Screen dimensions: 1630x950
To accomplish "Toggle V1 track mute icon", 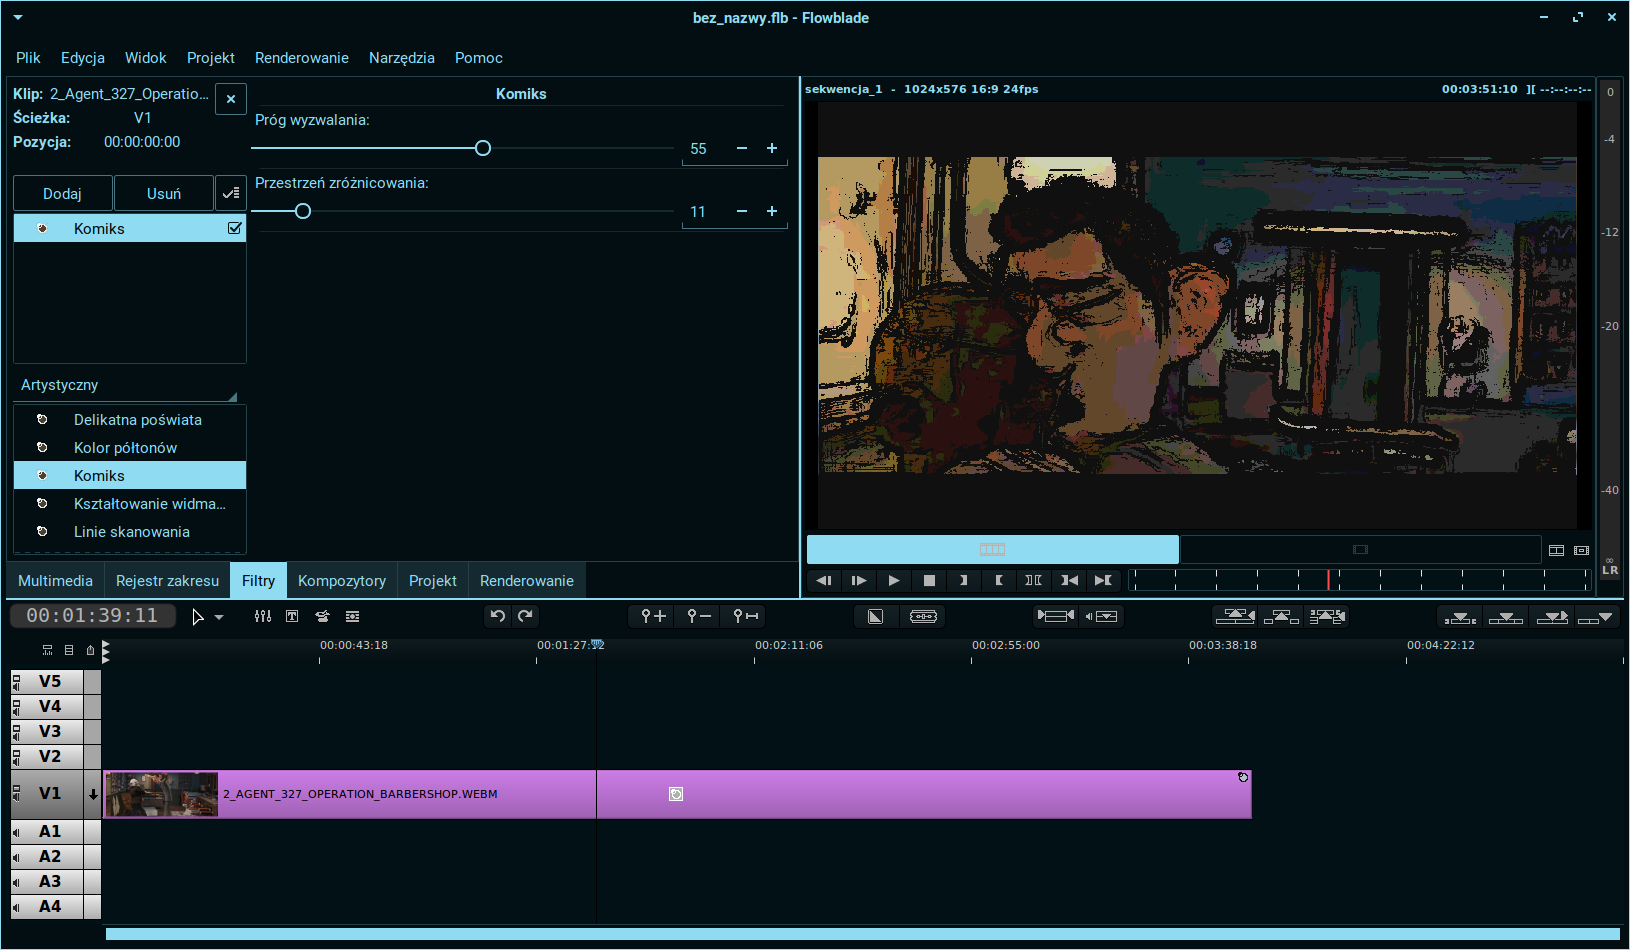I will click(x=16, y=794).
